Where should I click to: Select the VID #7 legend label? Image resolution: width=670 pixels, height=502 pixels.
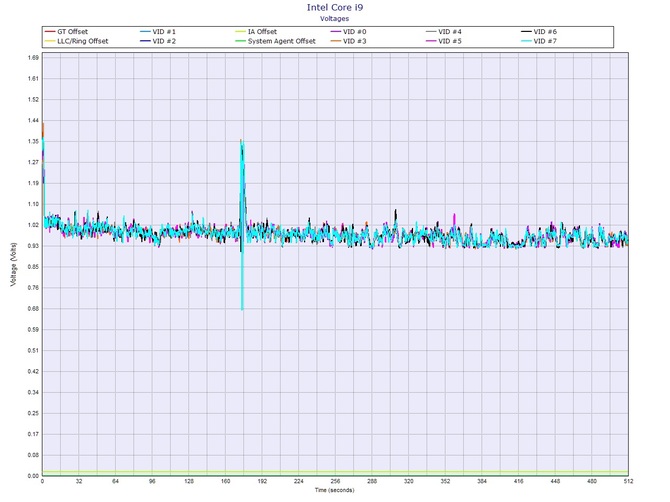click(545, 41)
